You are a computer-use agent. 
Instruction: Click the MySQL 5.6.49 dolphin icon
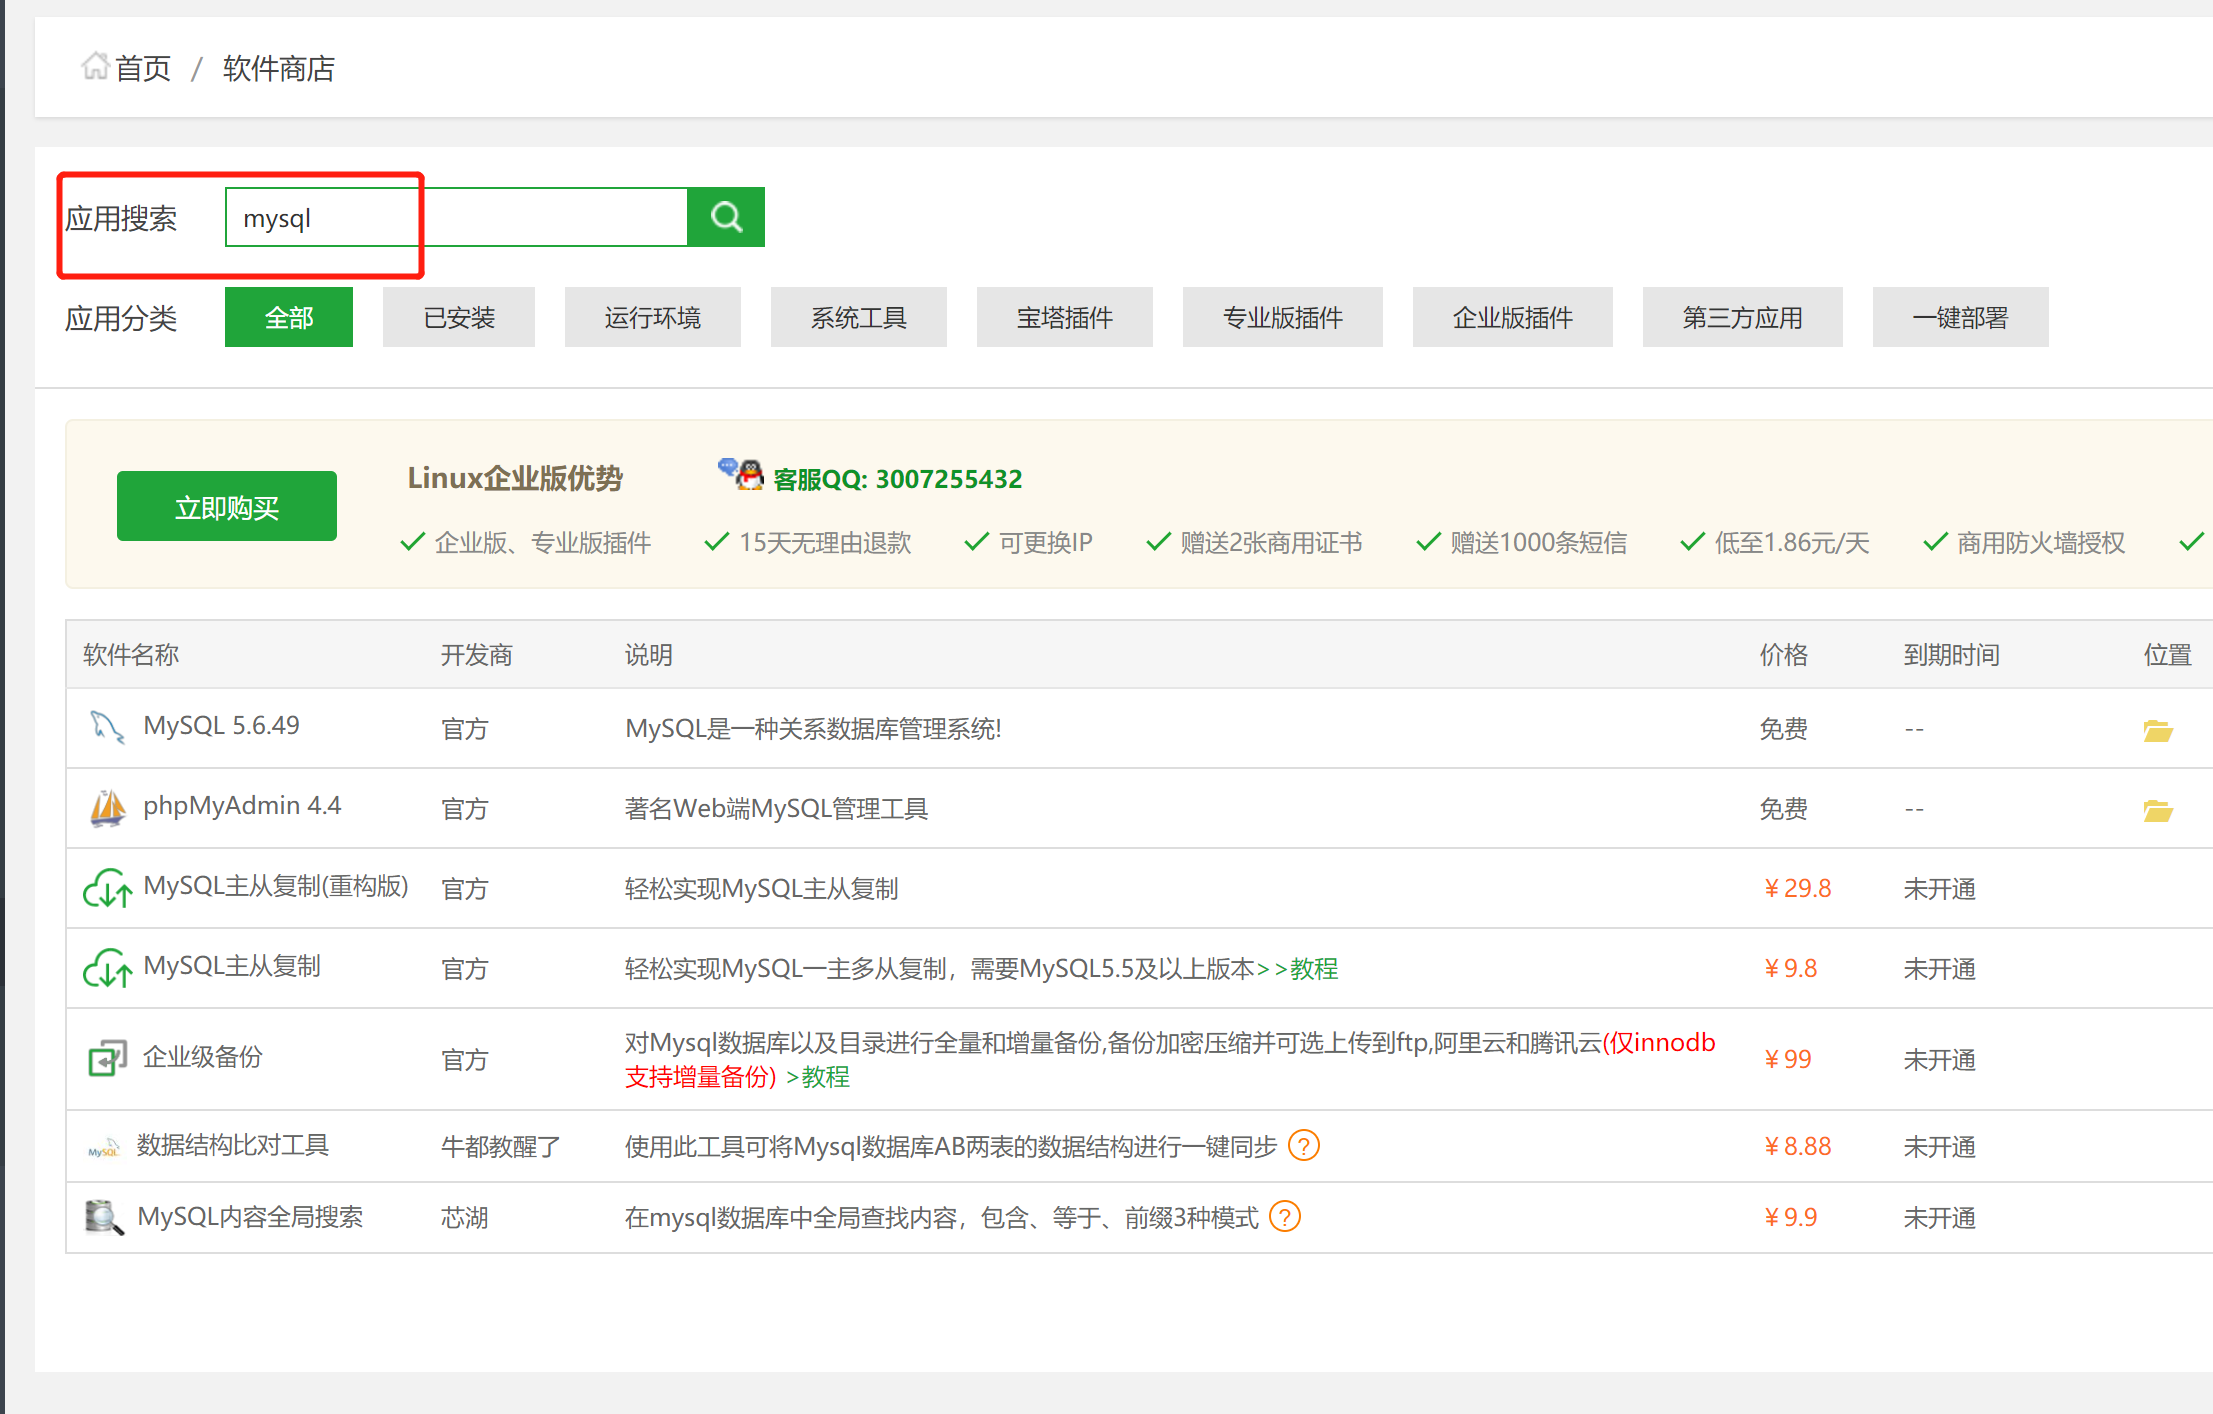pos(107,727)
